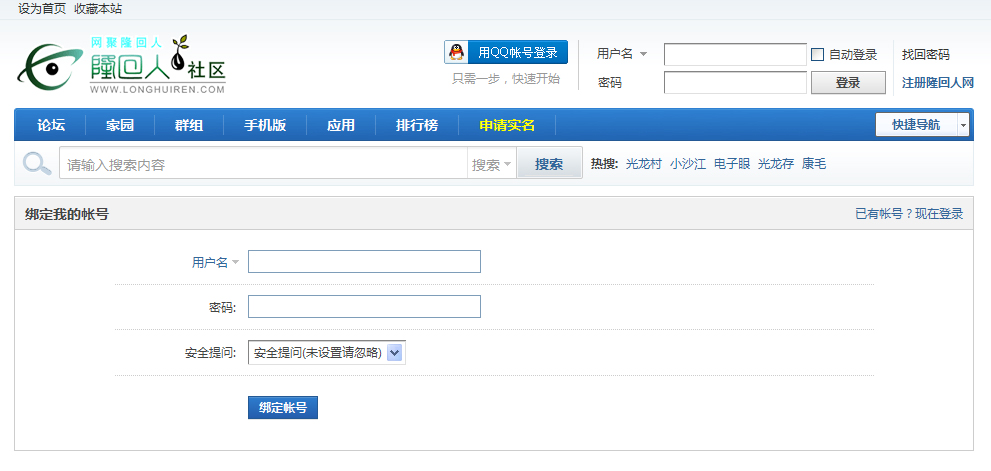Open the header 用户名 login-type dropdown
The width and height of the screenshot is (991, 471).
[x=622, y=54]
